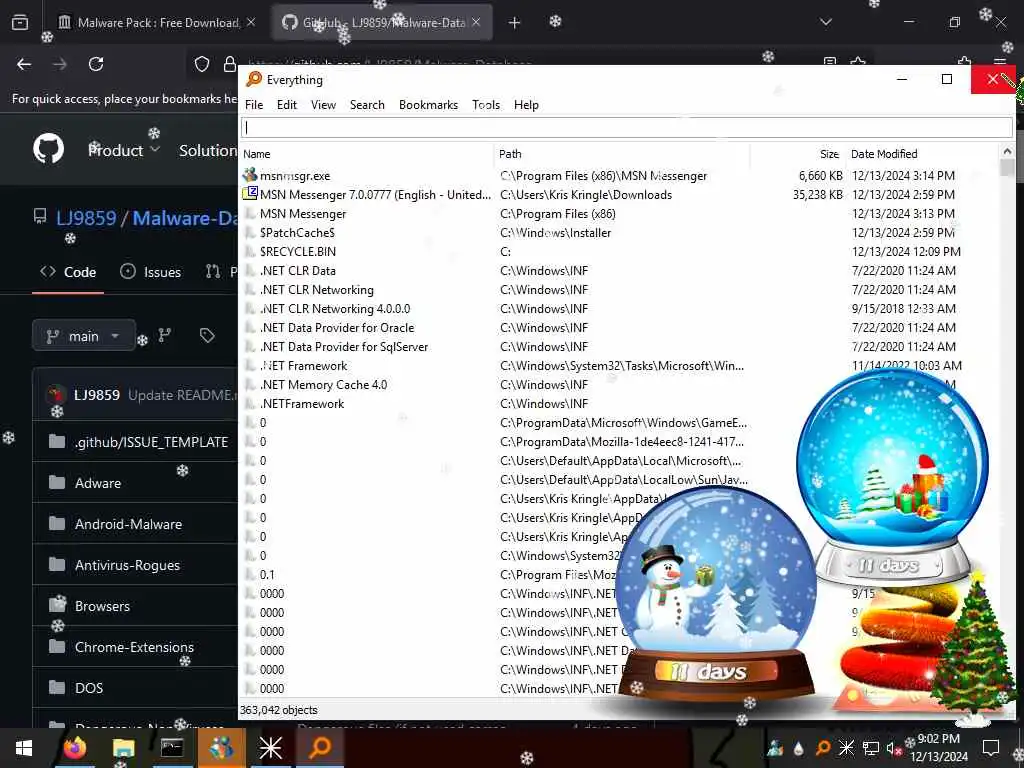Image resolution: width=1024 pixels, height=768 pixels.
Task: Click the Everything tray icon
Action: [823, 748]
